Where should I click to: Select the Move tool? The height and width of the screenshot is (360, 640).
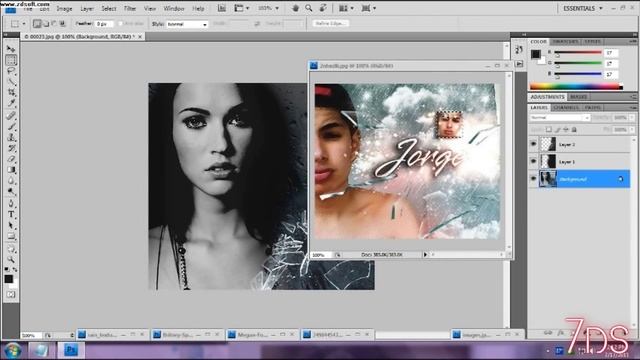click(x=11, y=49)
